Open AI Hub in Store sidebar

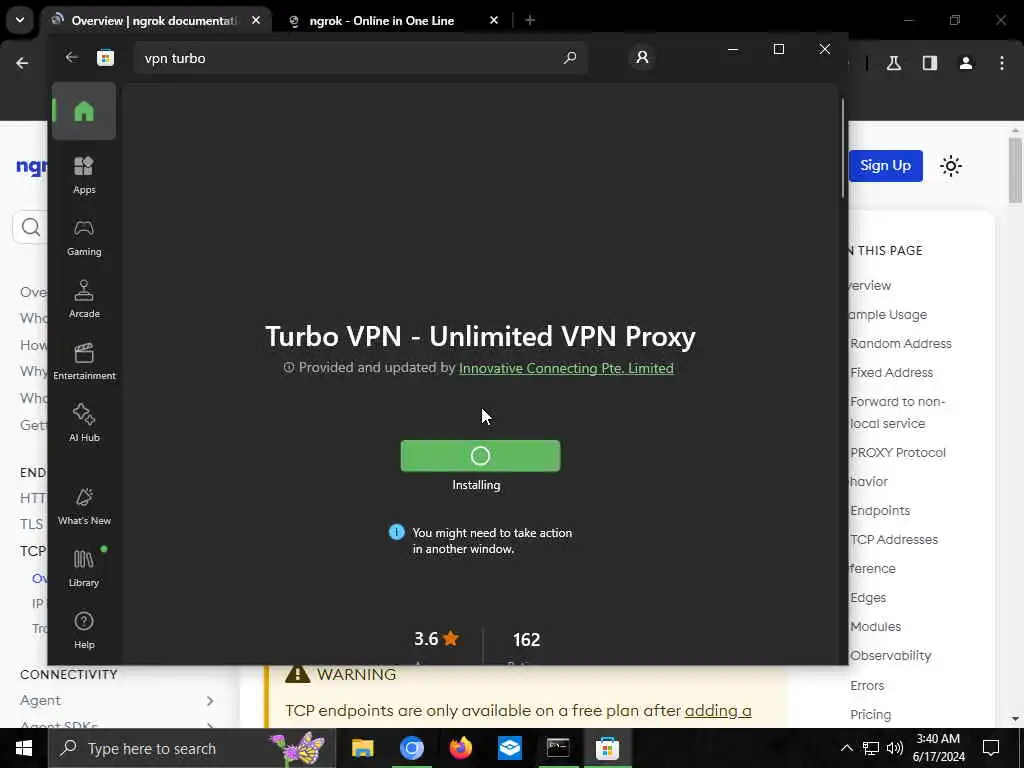[84, 423]
